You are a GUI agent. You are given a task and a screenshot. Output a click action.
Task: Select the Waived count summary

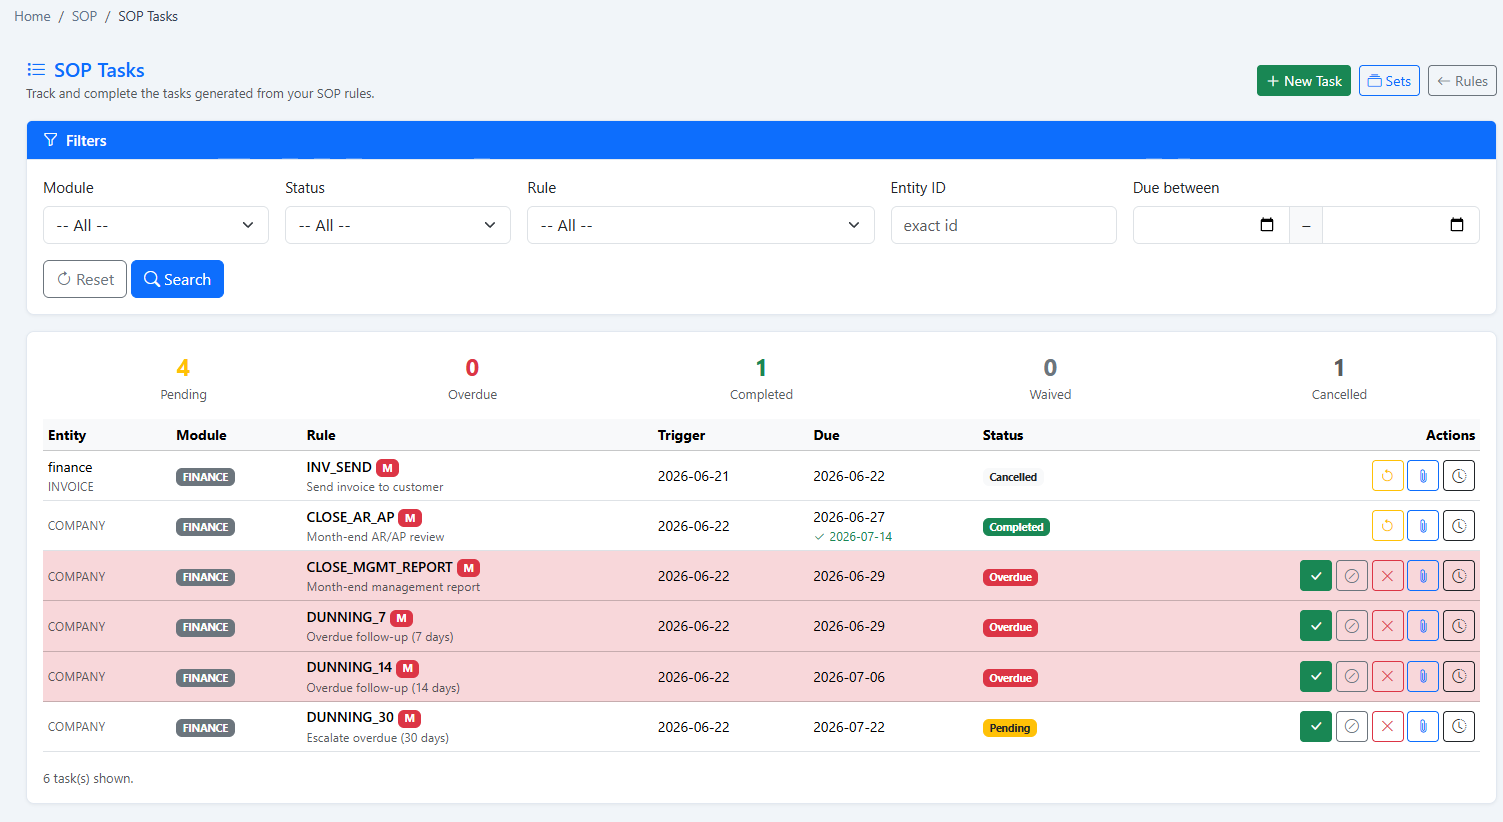point(1050,379)
